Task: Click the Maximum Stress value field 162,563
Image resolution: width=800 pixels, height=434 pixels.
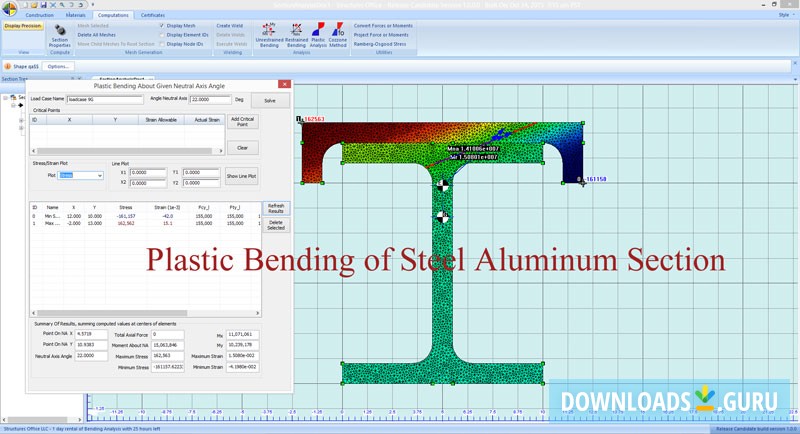Action: point(167,356)
